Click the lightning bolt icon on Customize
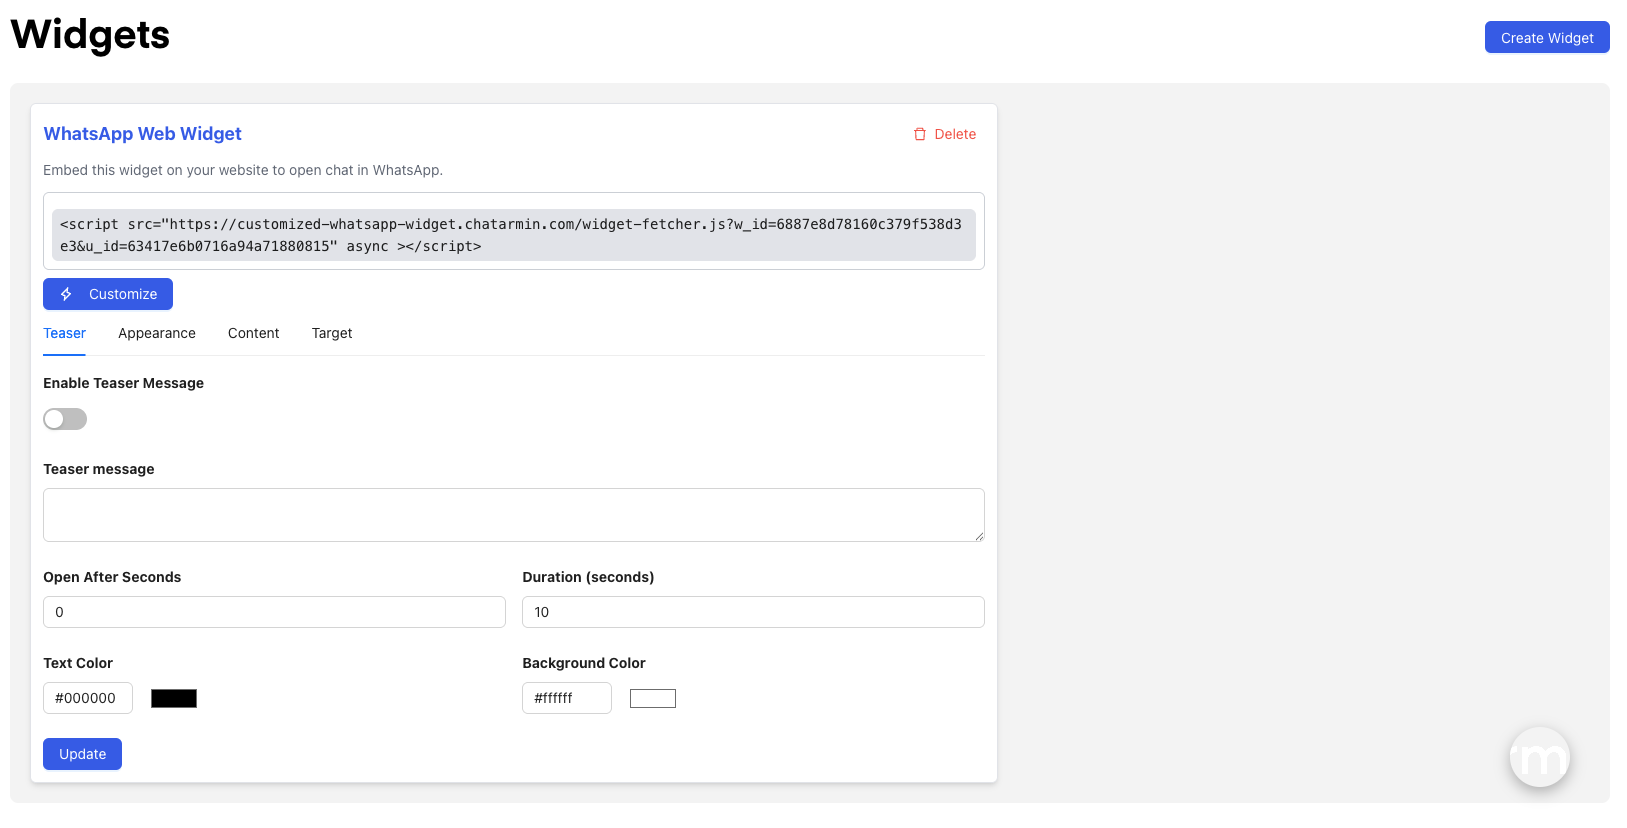1627x828 pixels. 66,294
